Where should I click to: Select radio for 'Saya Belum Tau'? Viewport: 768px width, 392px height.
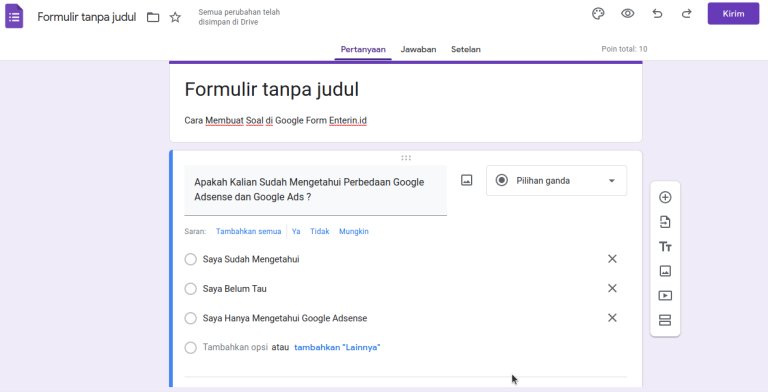191,289
